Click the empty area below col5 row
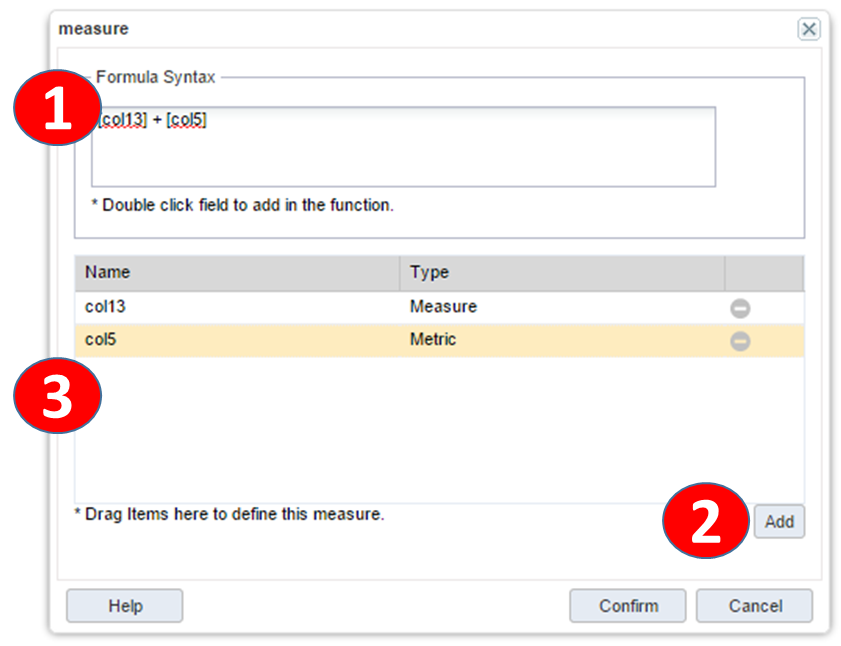 439,429
